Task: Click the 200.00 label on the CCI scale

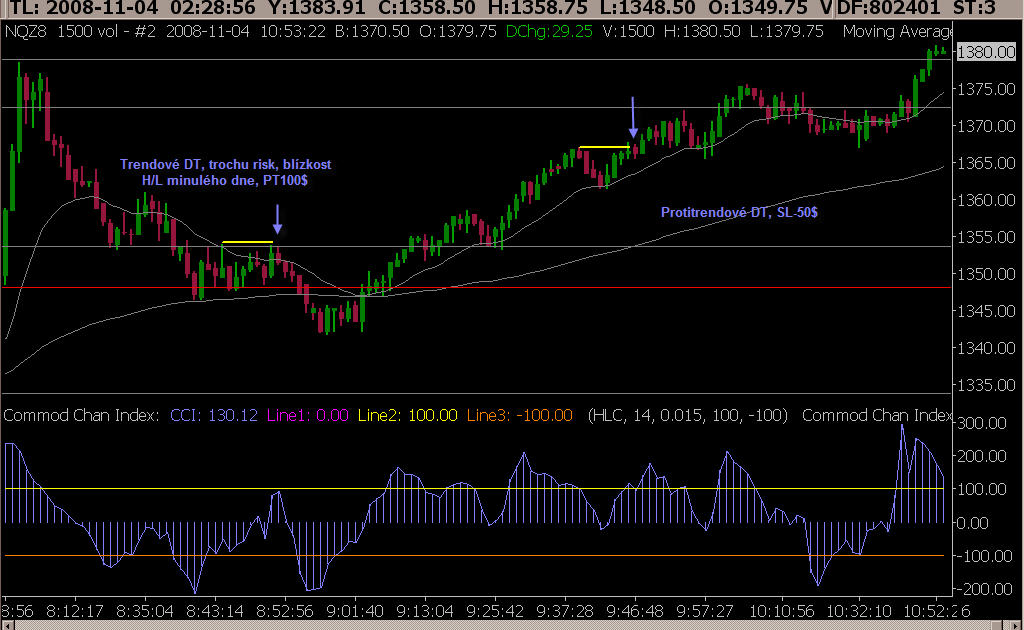Action: (x=982, y=456)
